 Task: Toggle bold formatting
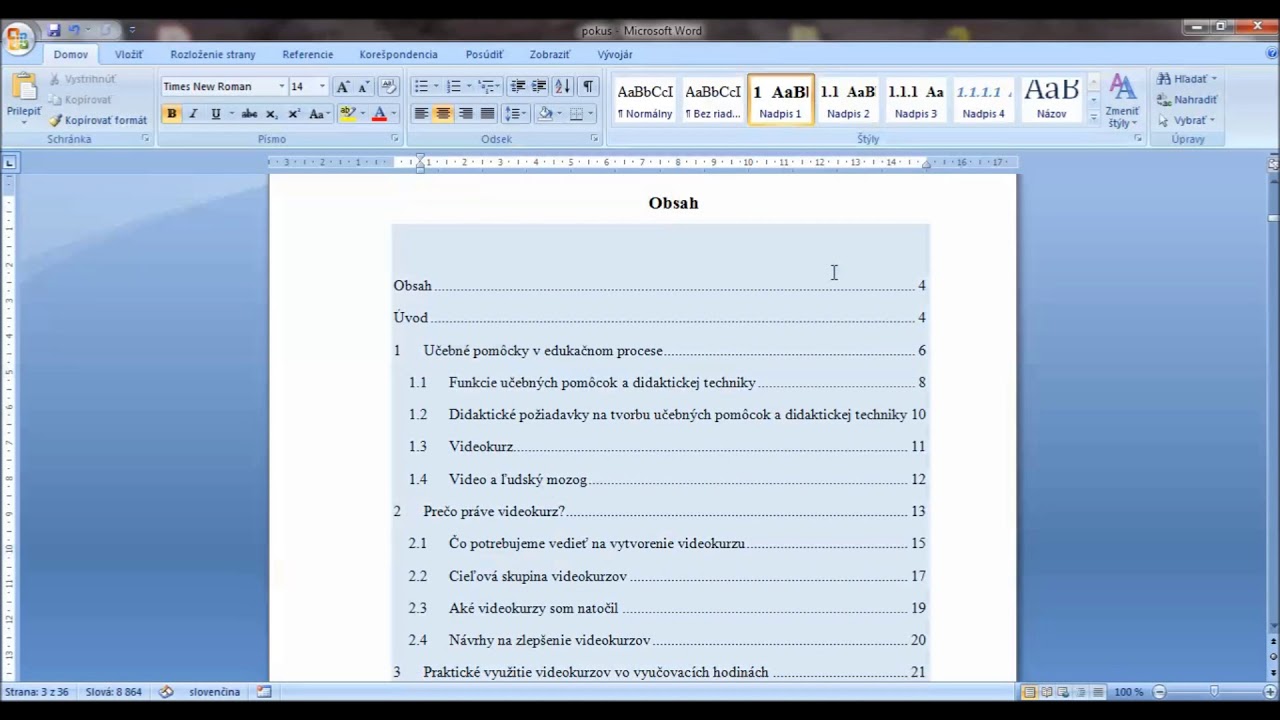(x=172, y=114)
